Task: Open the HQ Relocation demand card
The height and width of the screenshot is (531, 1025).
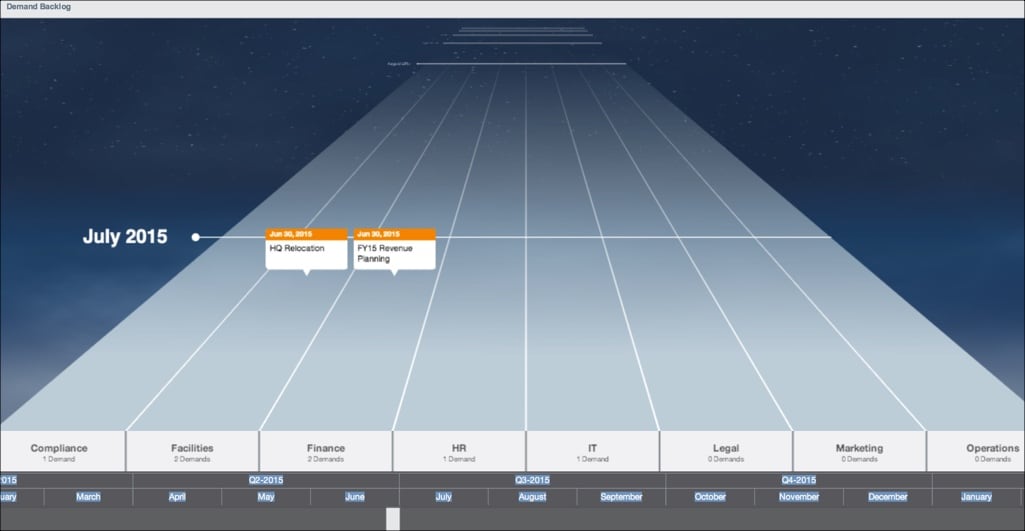Action: (306, 248)
